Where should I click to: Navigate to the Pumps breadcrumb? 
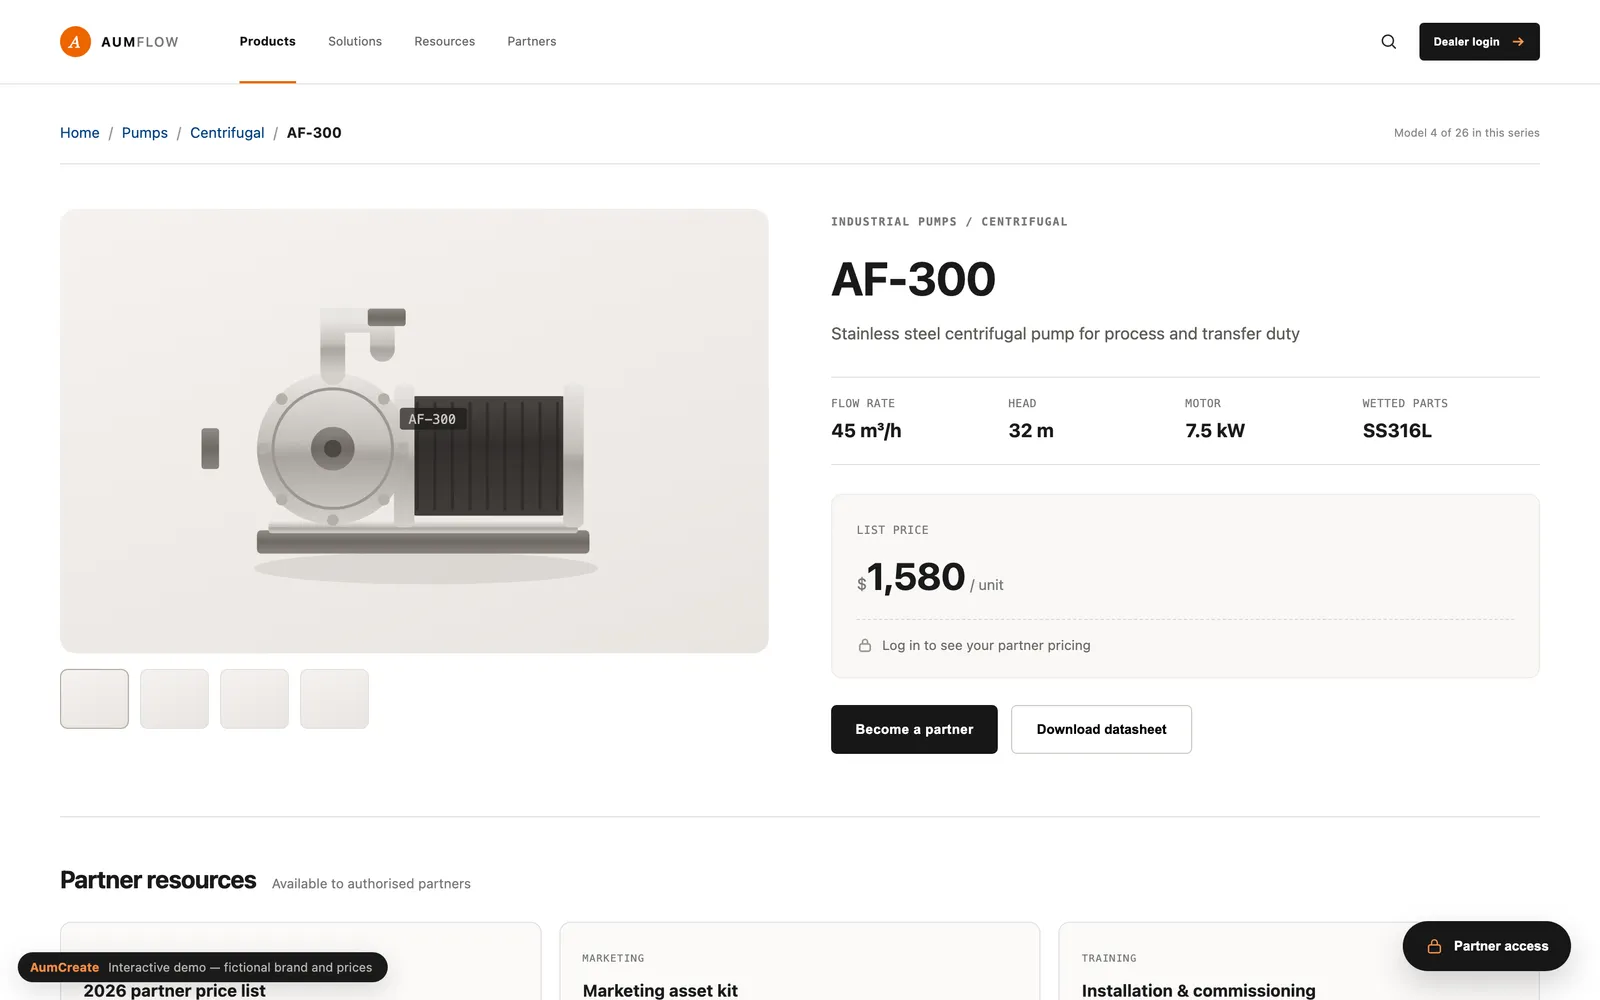pyautogui.click(x=145, y=133)
